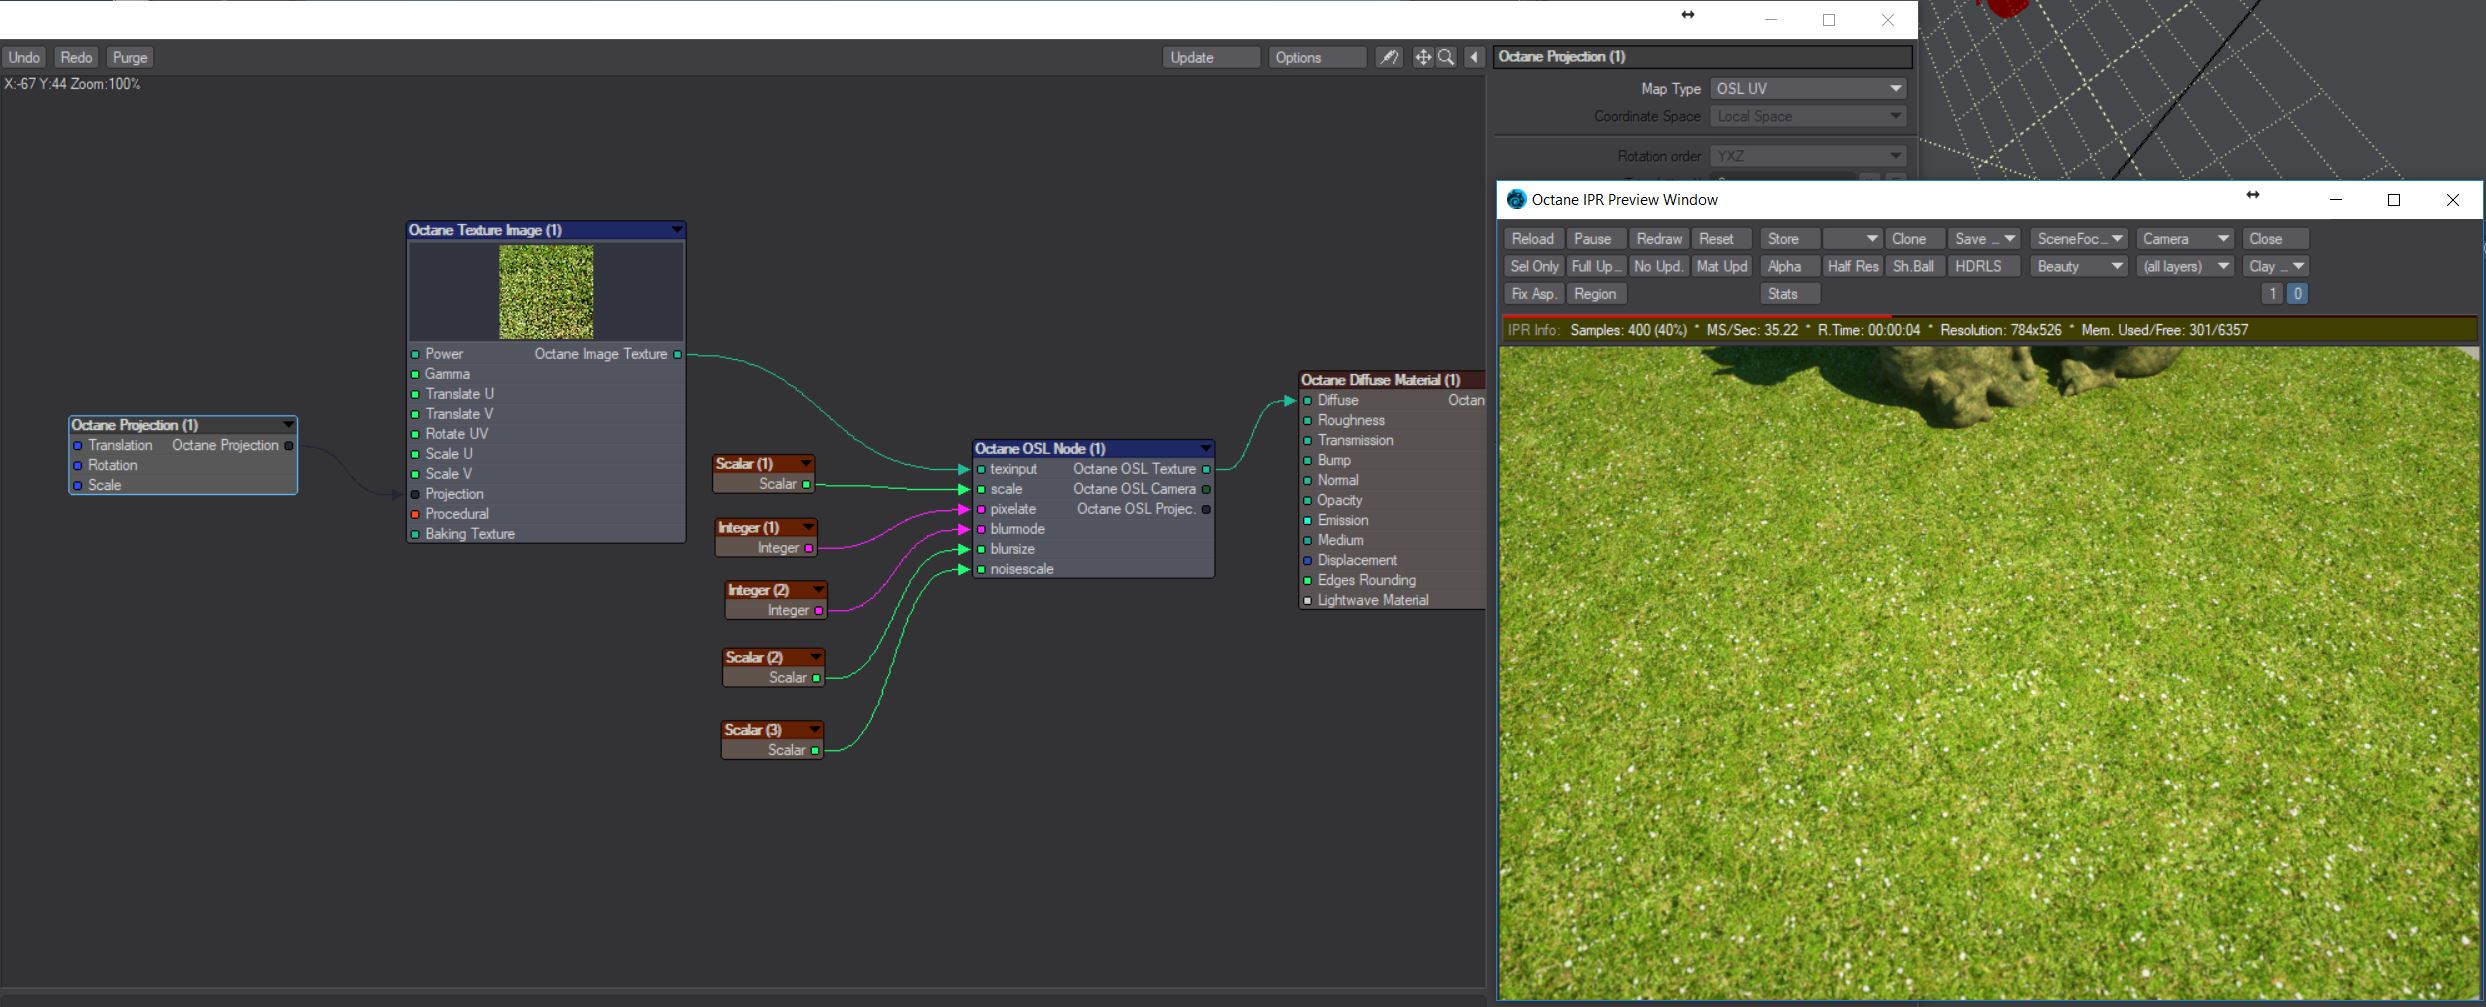Open the Clay mode dropdown

click(2276, 266)
